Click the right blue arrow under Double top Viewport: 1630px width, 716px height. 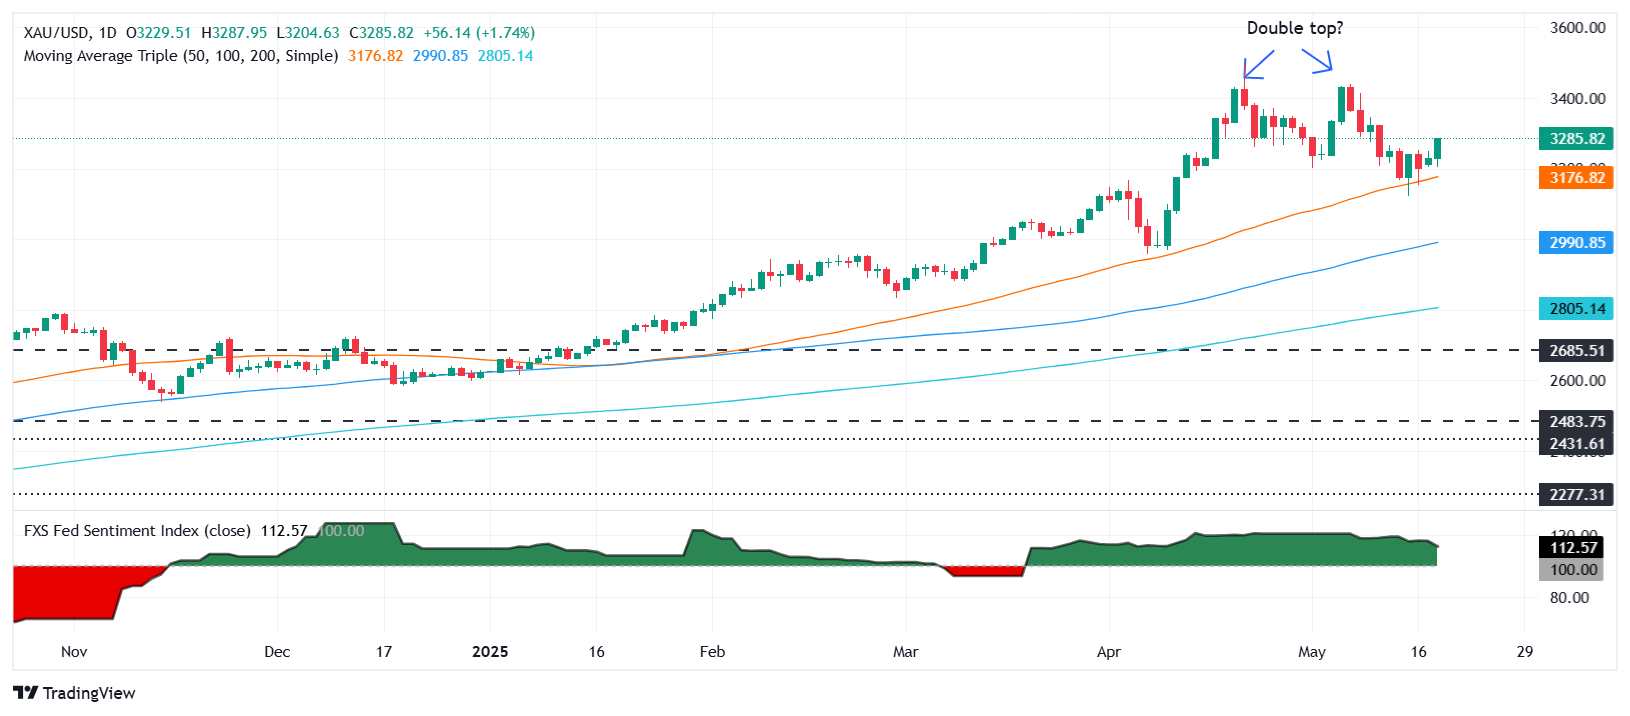1318,61
